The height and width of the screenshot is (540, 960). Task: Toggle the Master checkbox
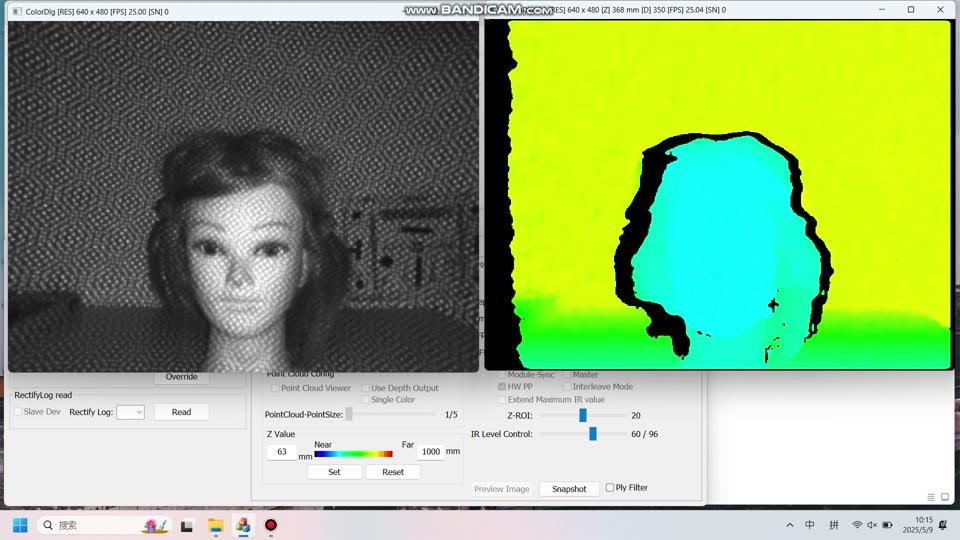tap(567, 375)
